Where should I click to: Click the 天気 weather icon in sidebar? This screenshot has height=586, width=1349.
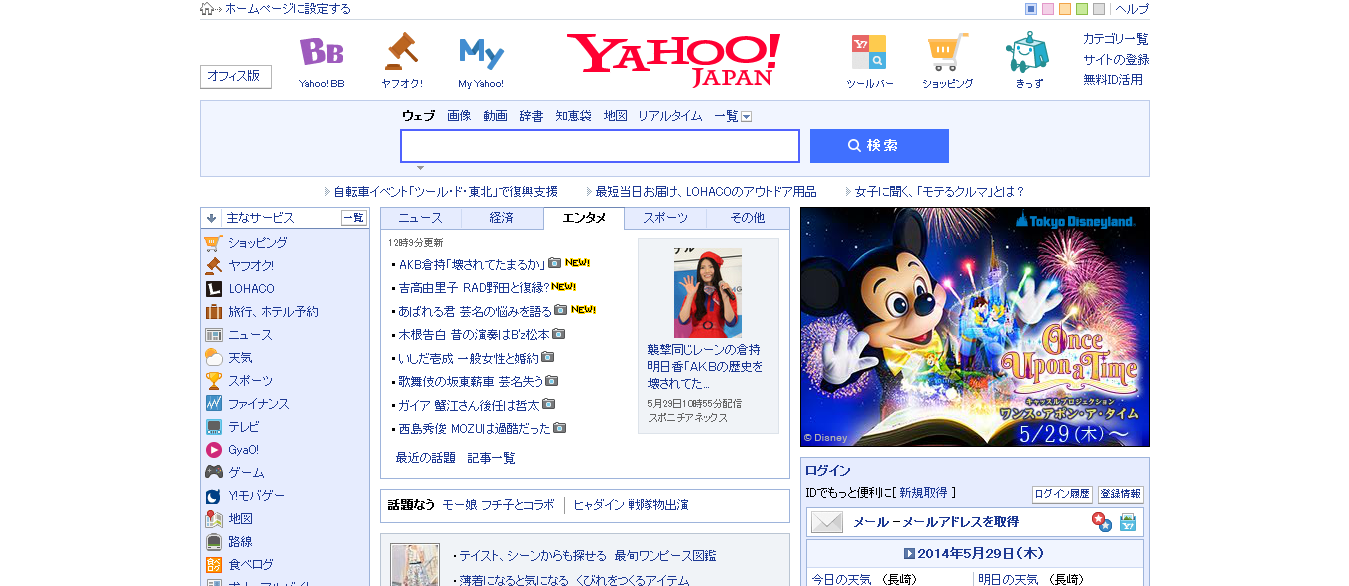(x=213, y=358)
